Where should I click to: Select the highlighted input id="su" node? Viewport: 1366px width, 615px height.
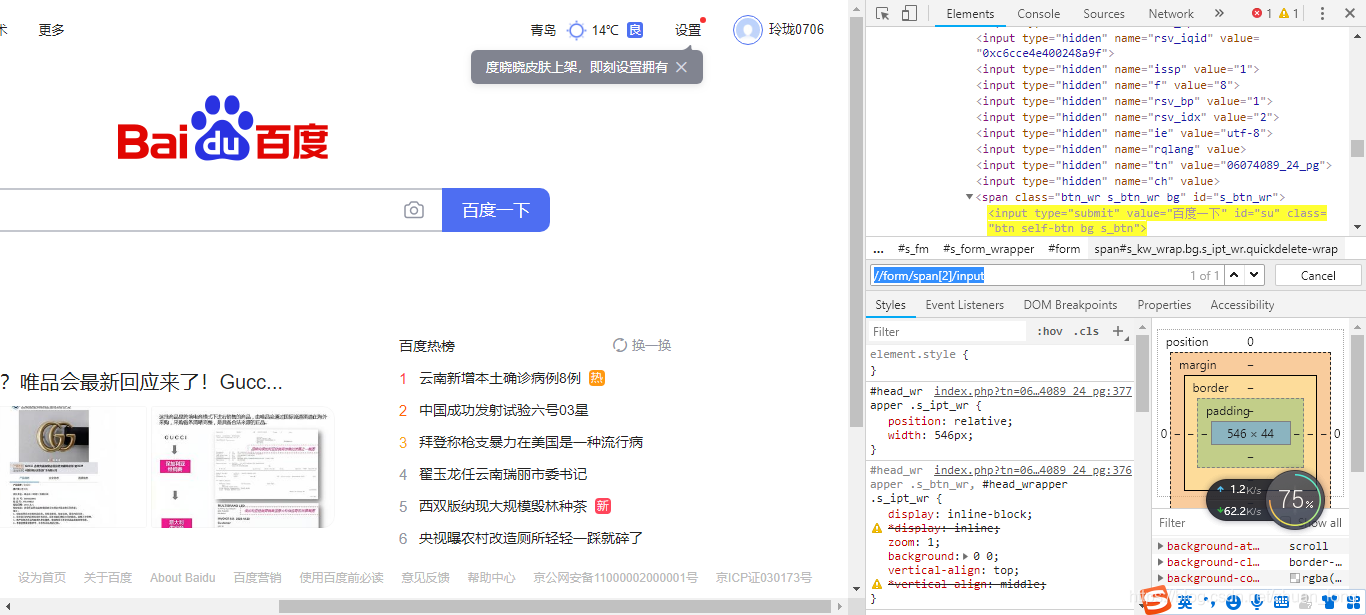coord(1157,221)
